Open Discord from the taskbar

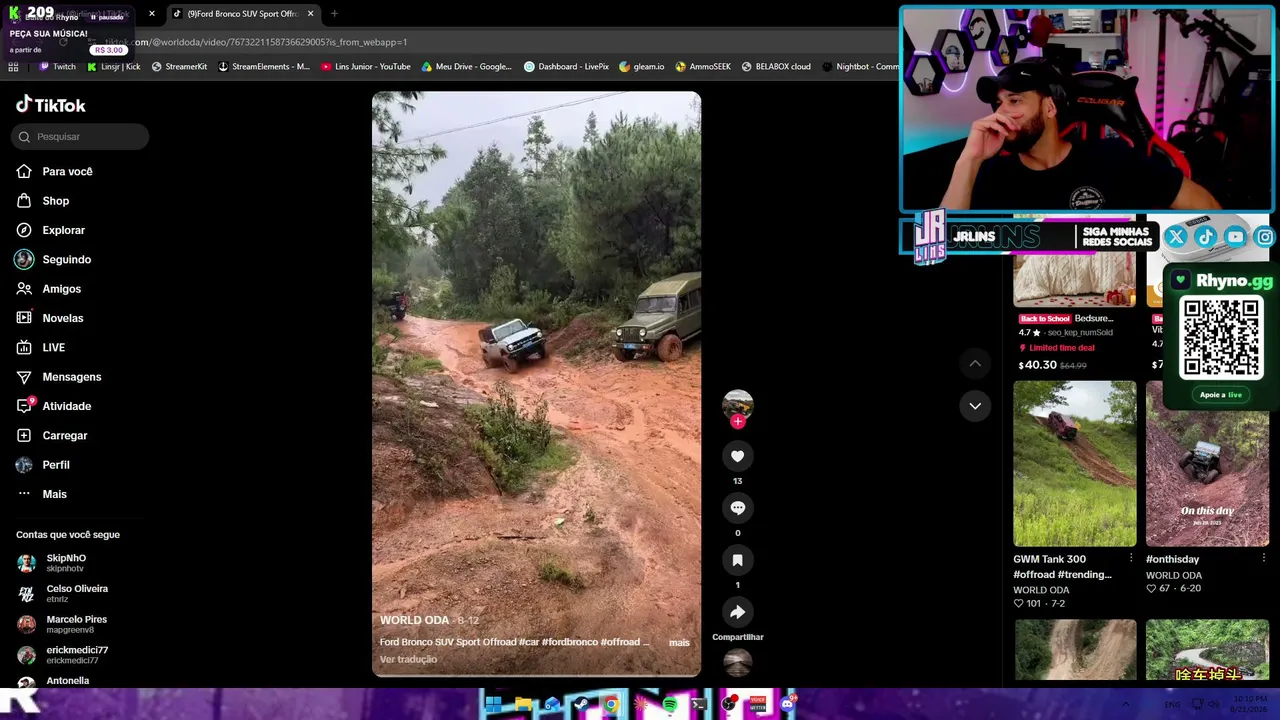787,704
